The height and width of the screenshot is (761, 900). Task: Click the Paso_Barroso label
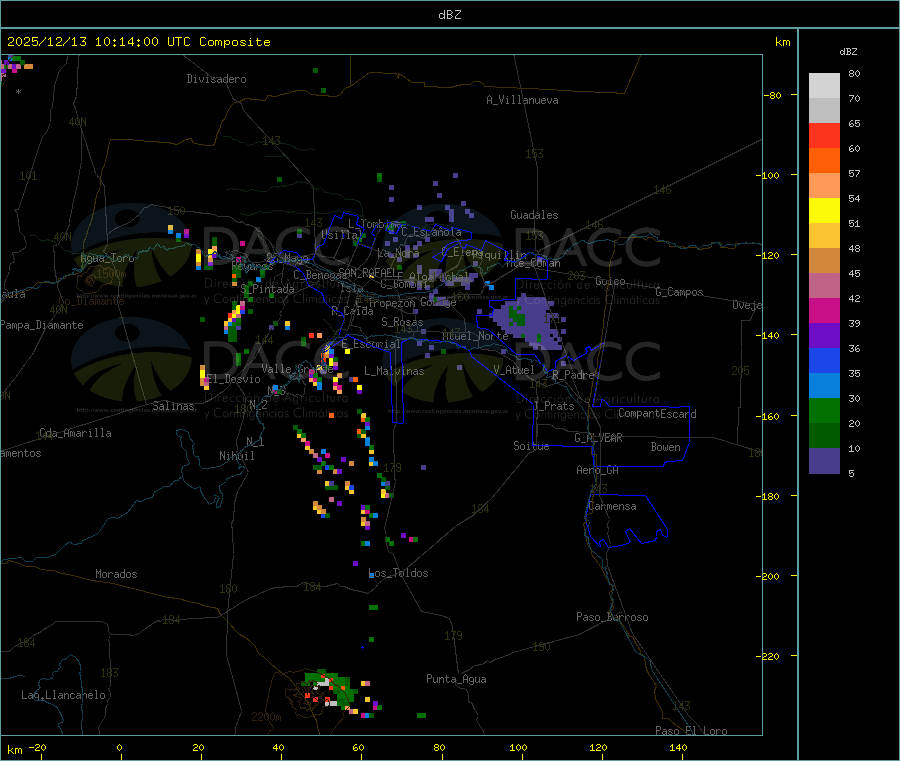click(x=612, y=617)
